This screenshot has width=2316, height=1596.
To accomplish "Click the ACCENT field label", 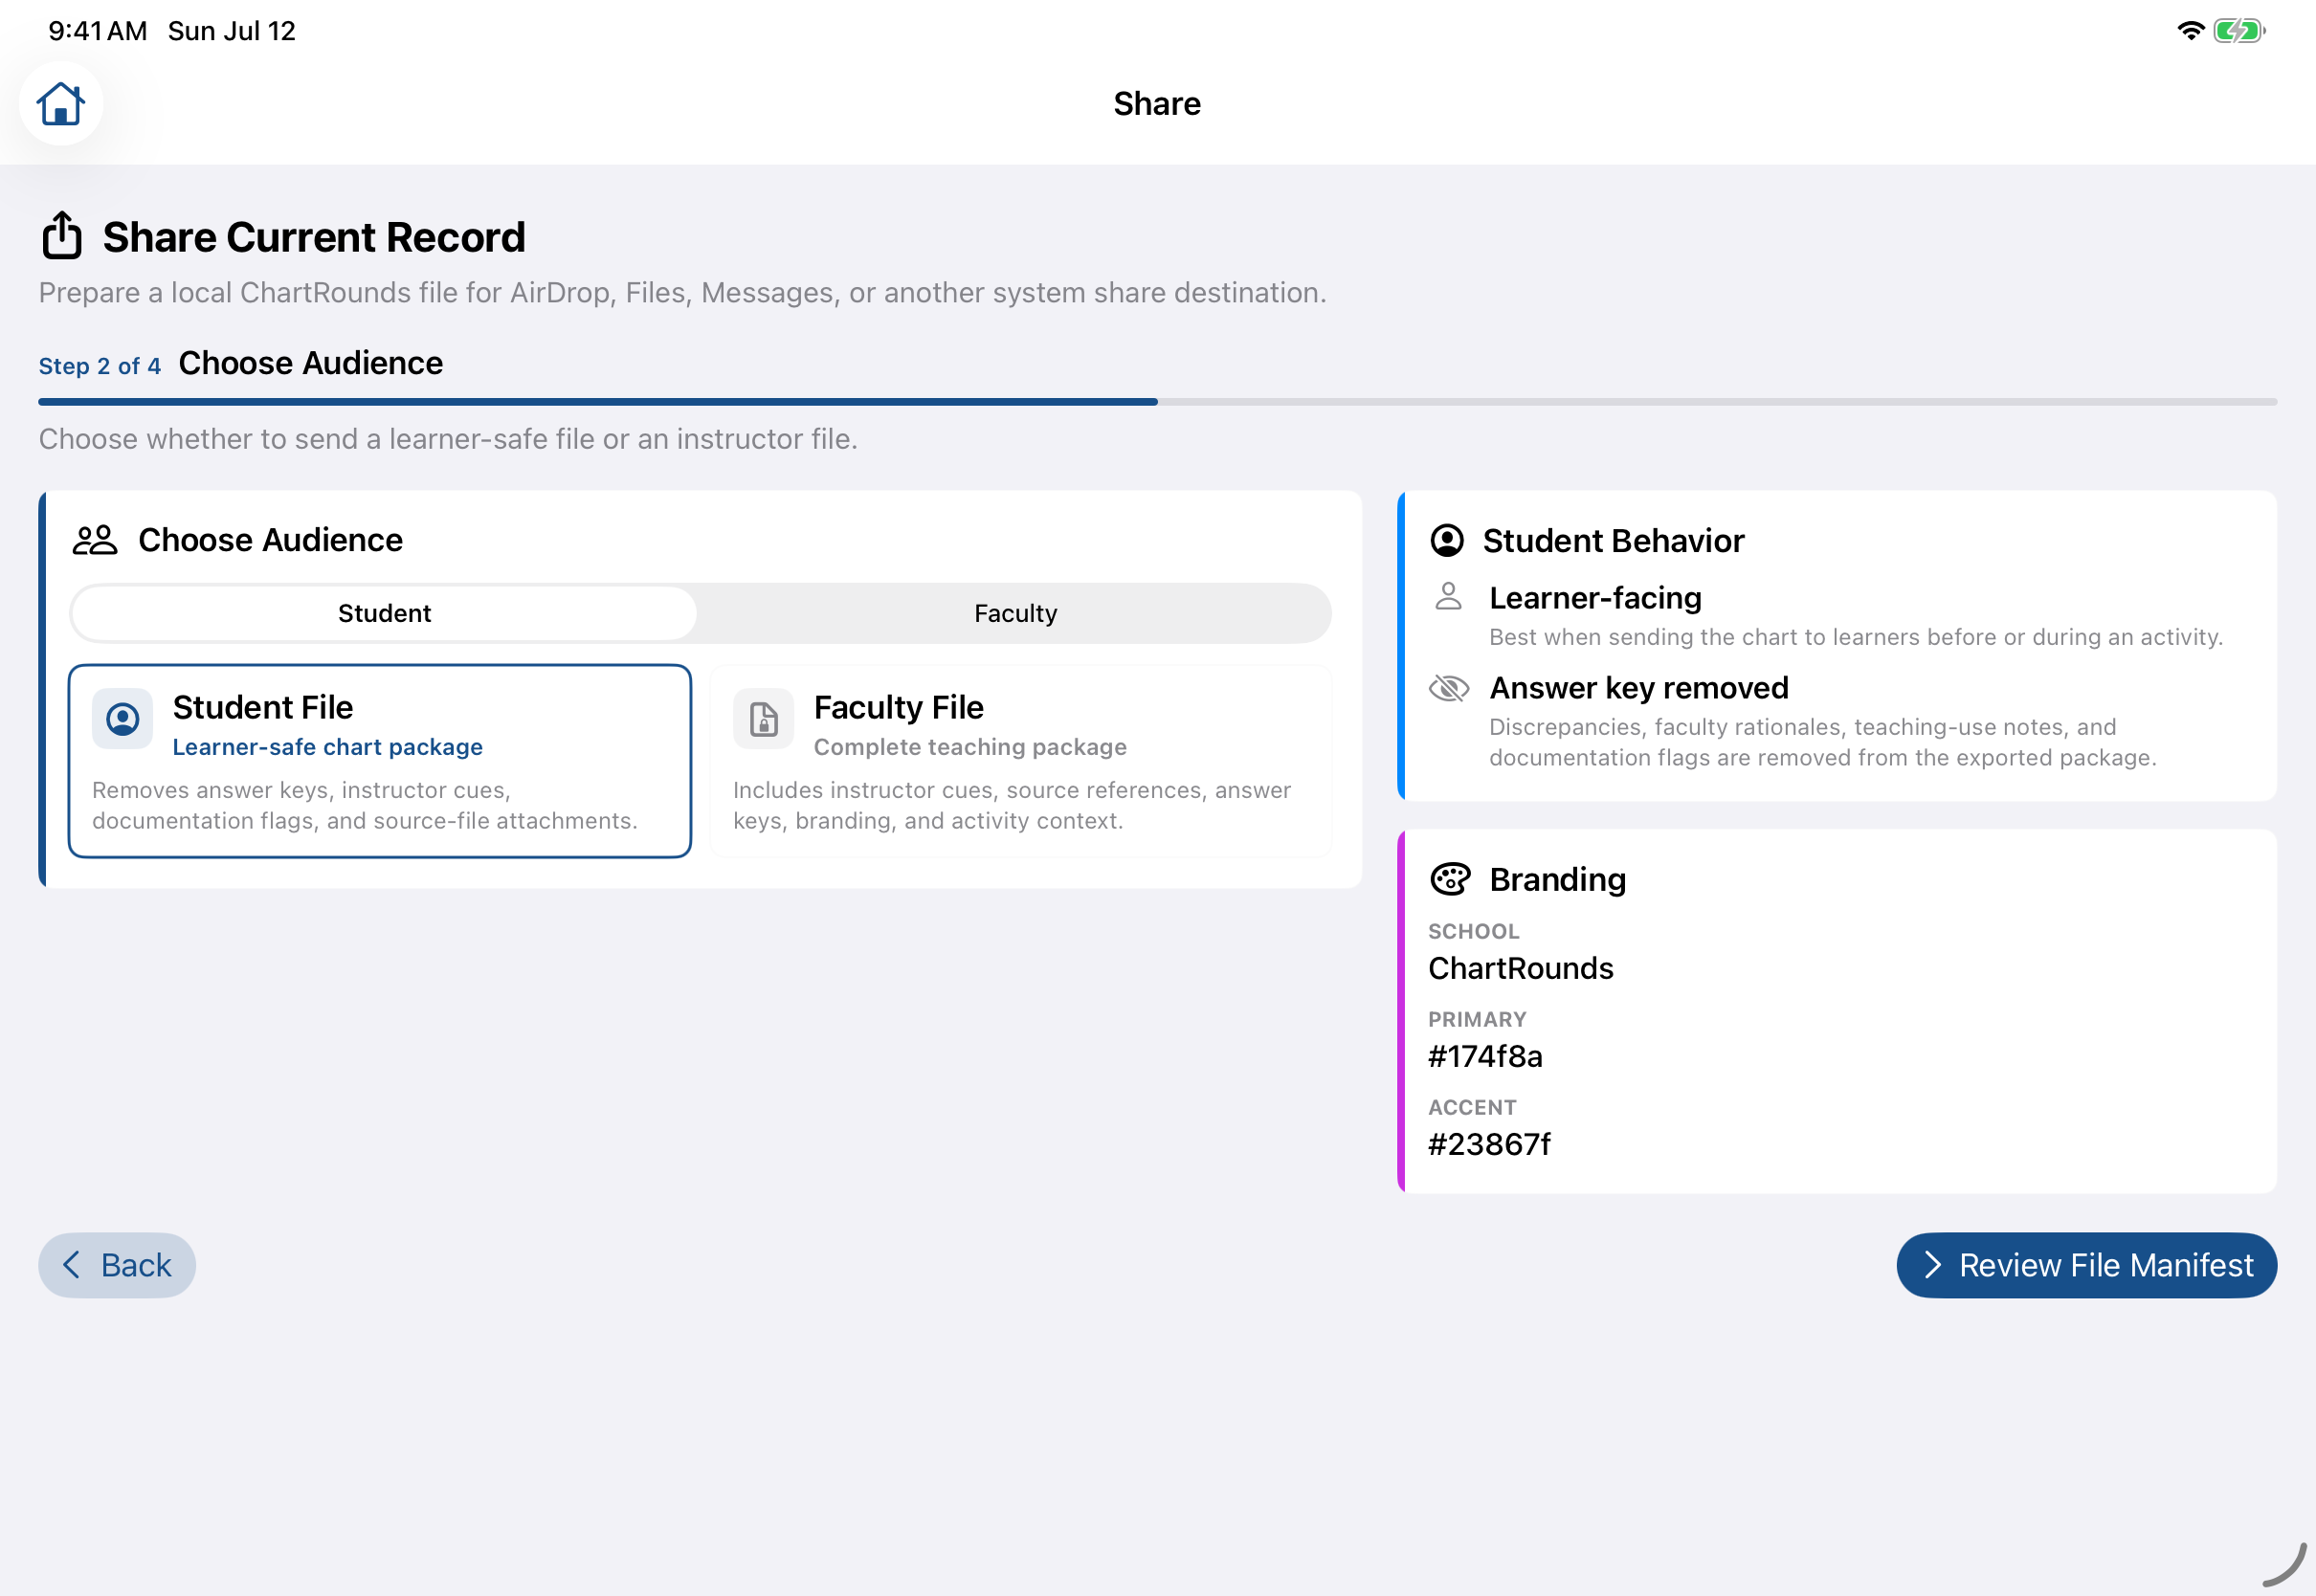I will 1472,1108.
